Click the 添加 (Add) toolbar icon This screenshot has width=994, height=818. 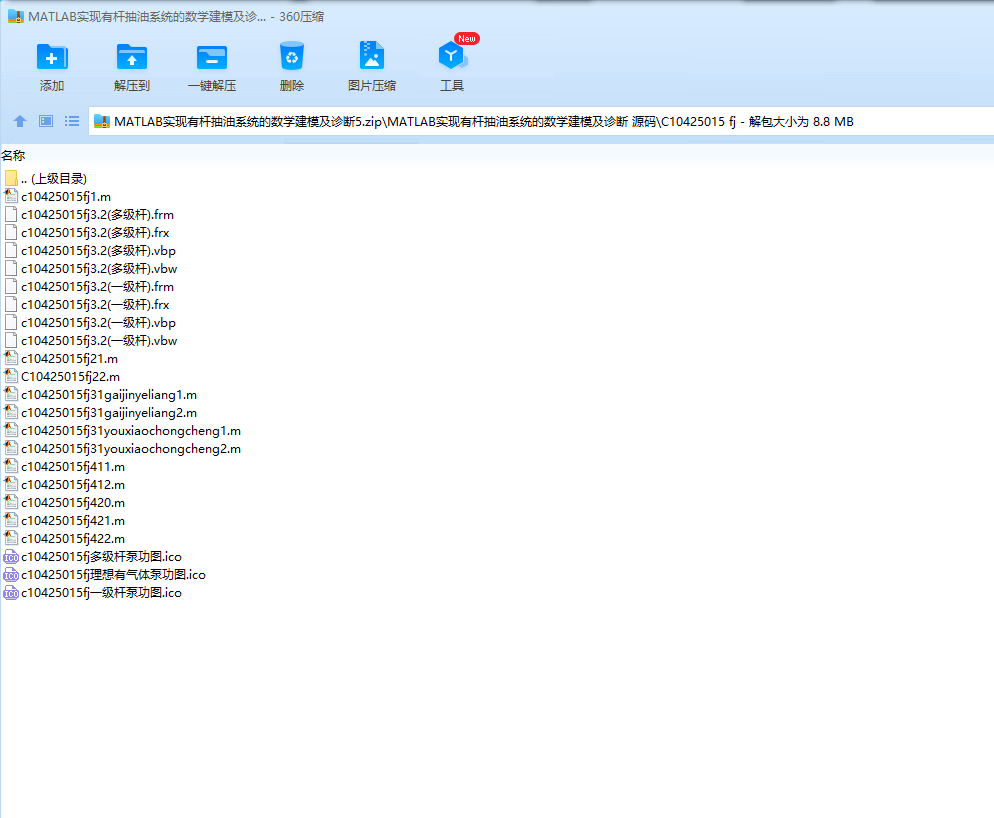[52, 57]
